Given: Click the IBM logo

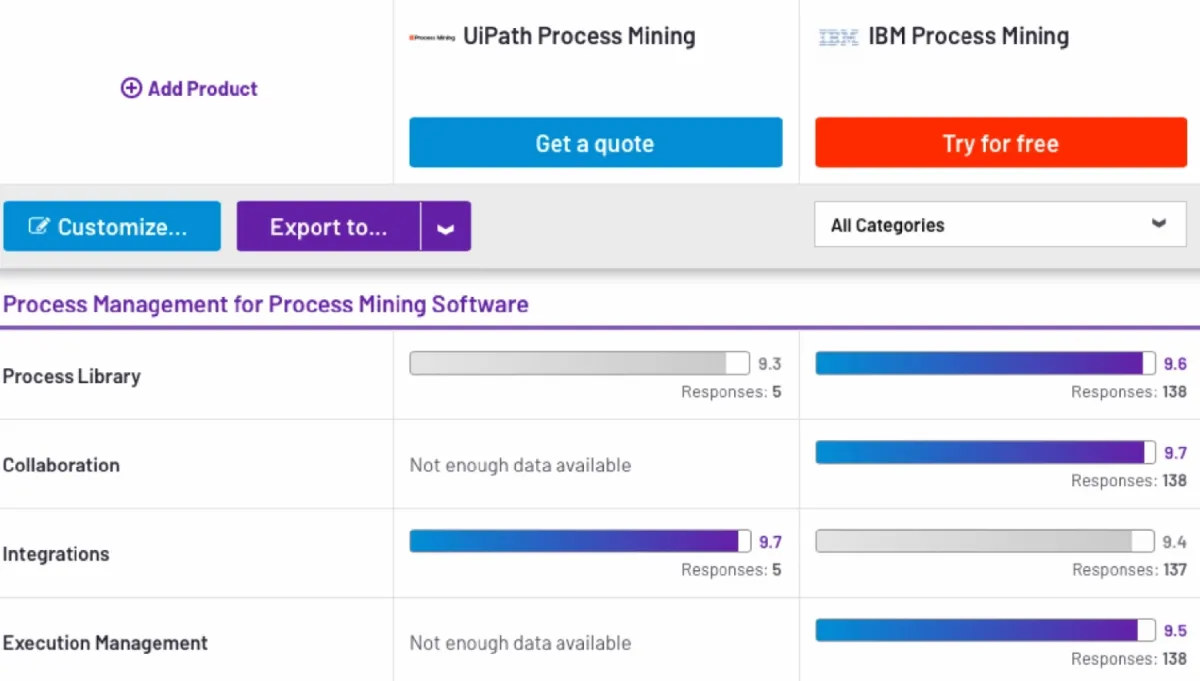Looking at the screenshot, I should click(838, 38).
